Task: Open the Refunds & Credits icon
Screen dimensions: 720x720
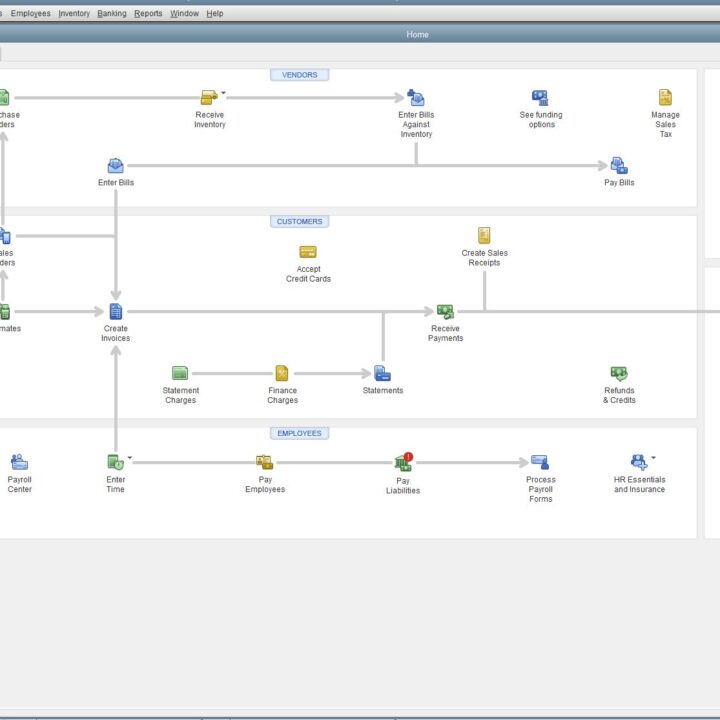Action: coord(619,373)
